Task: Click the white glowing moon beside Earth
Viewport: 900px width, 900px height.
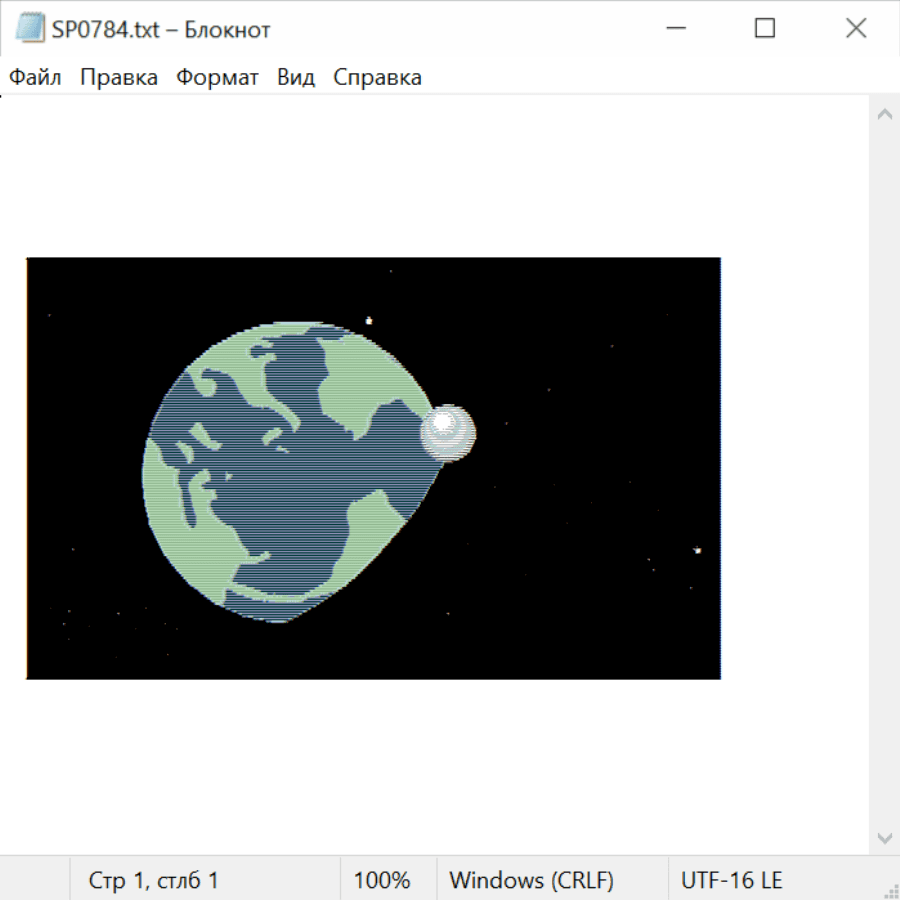Action: coord(447,432)
